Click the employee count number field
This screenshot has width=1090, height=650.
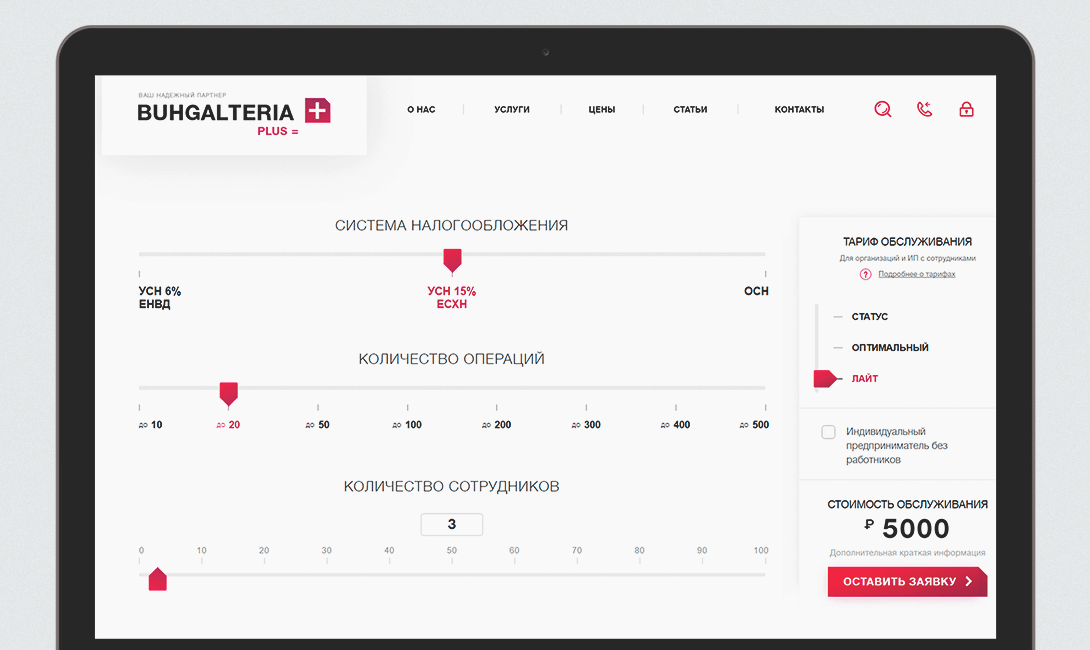(452, 524)
